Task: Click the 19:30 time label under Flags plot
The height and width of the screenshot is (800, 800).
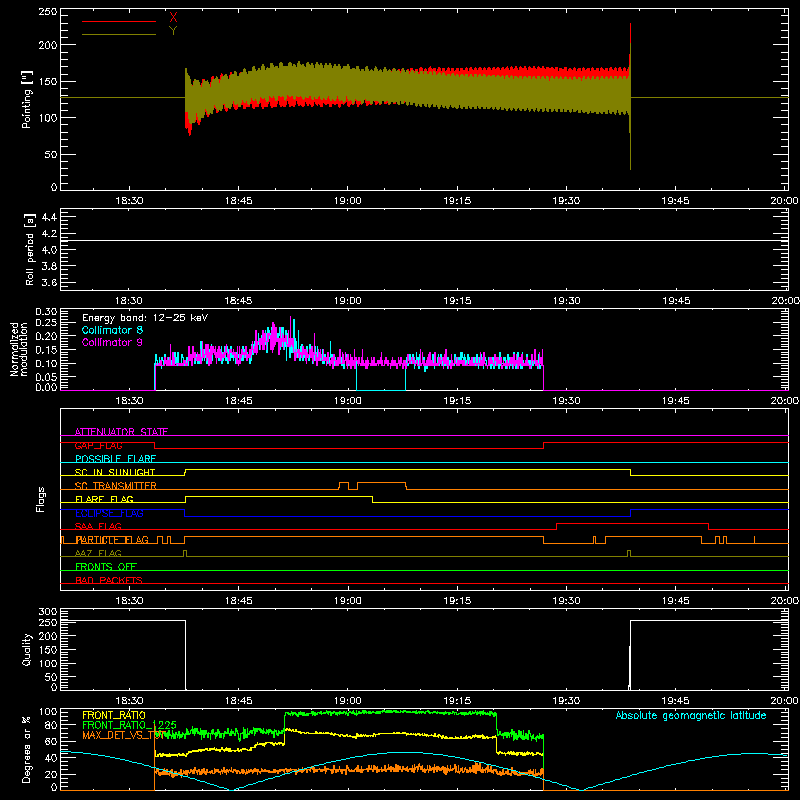Action: click(x=566, y=601)
